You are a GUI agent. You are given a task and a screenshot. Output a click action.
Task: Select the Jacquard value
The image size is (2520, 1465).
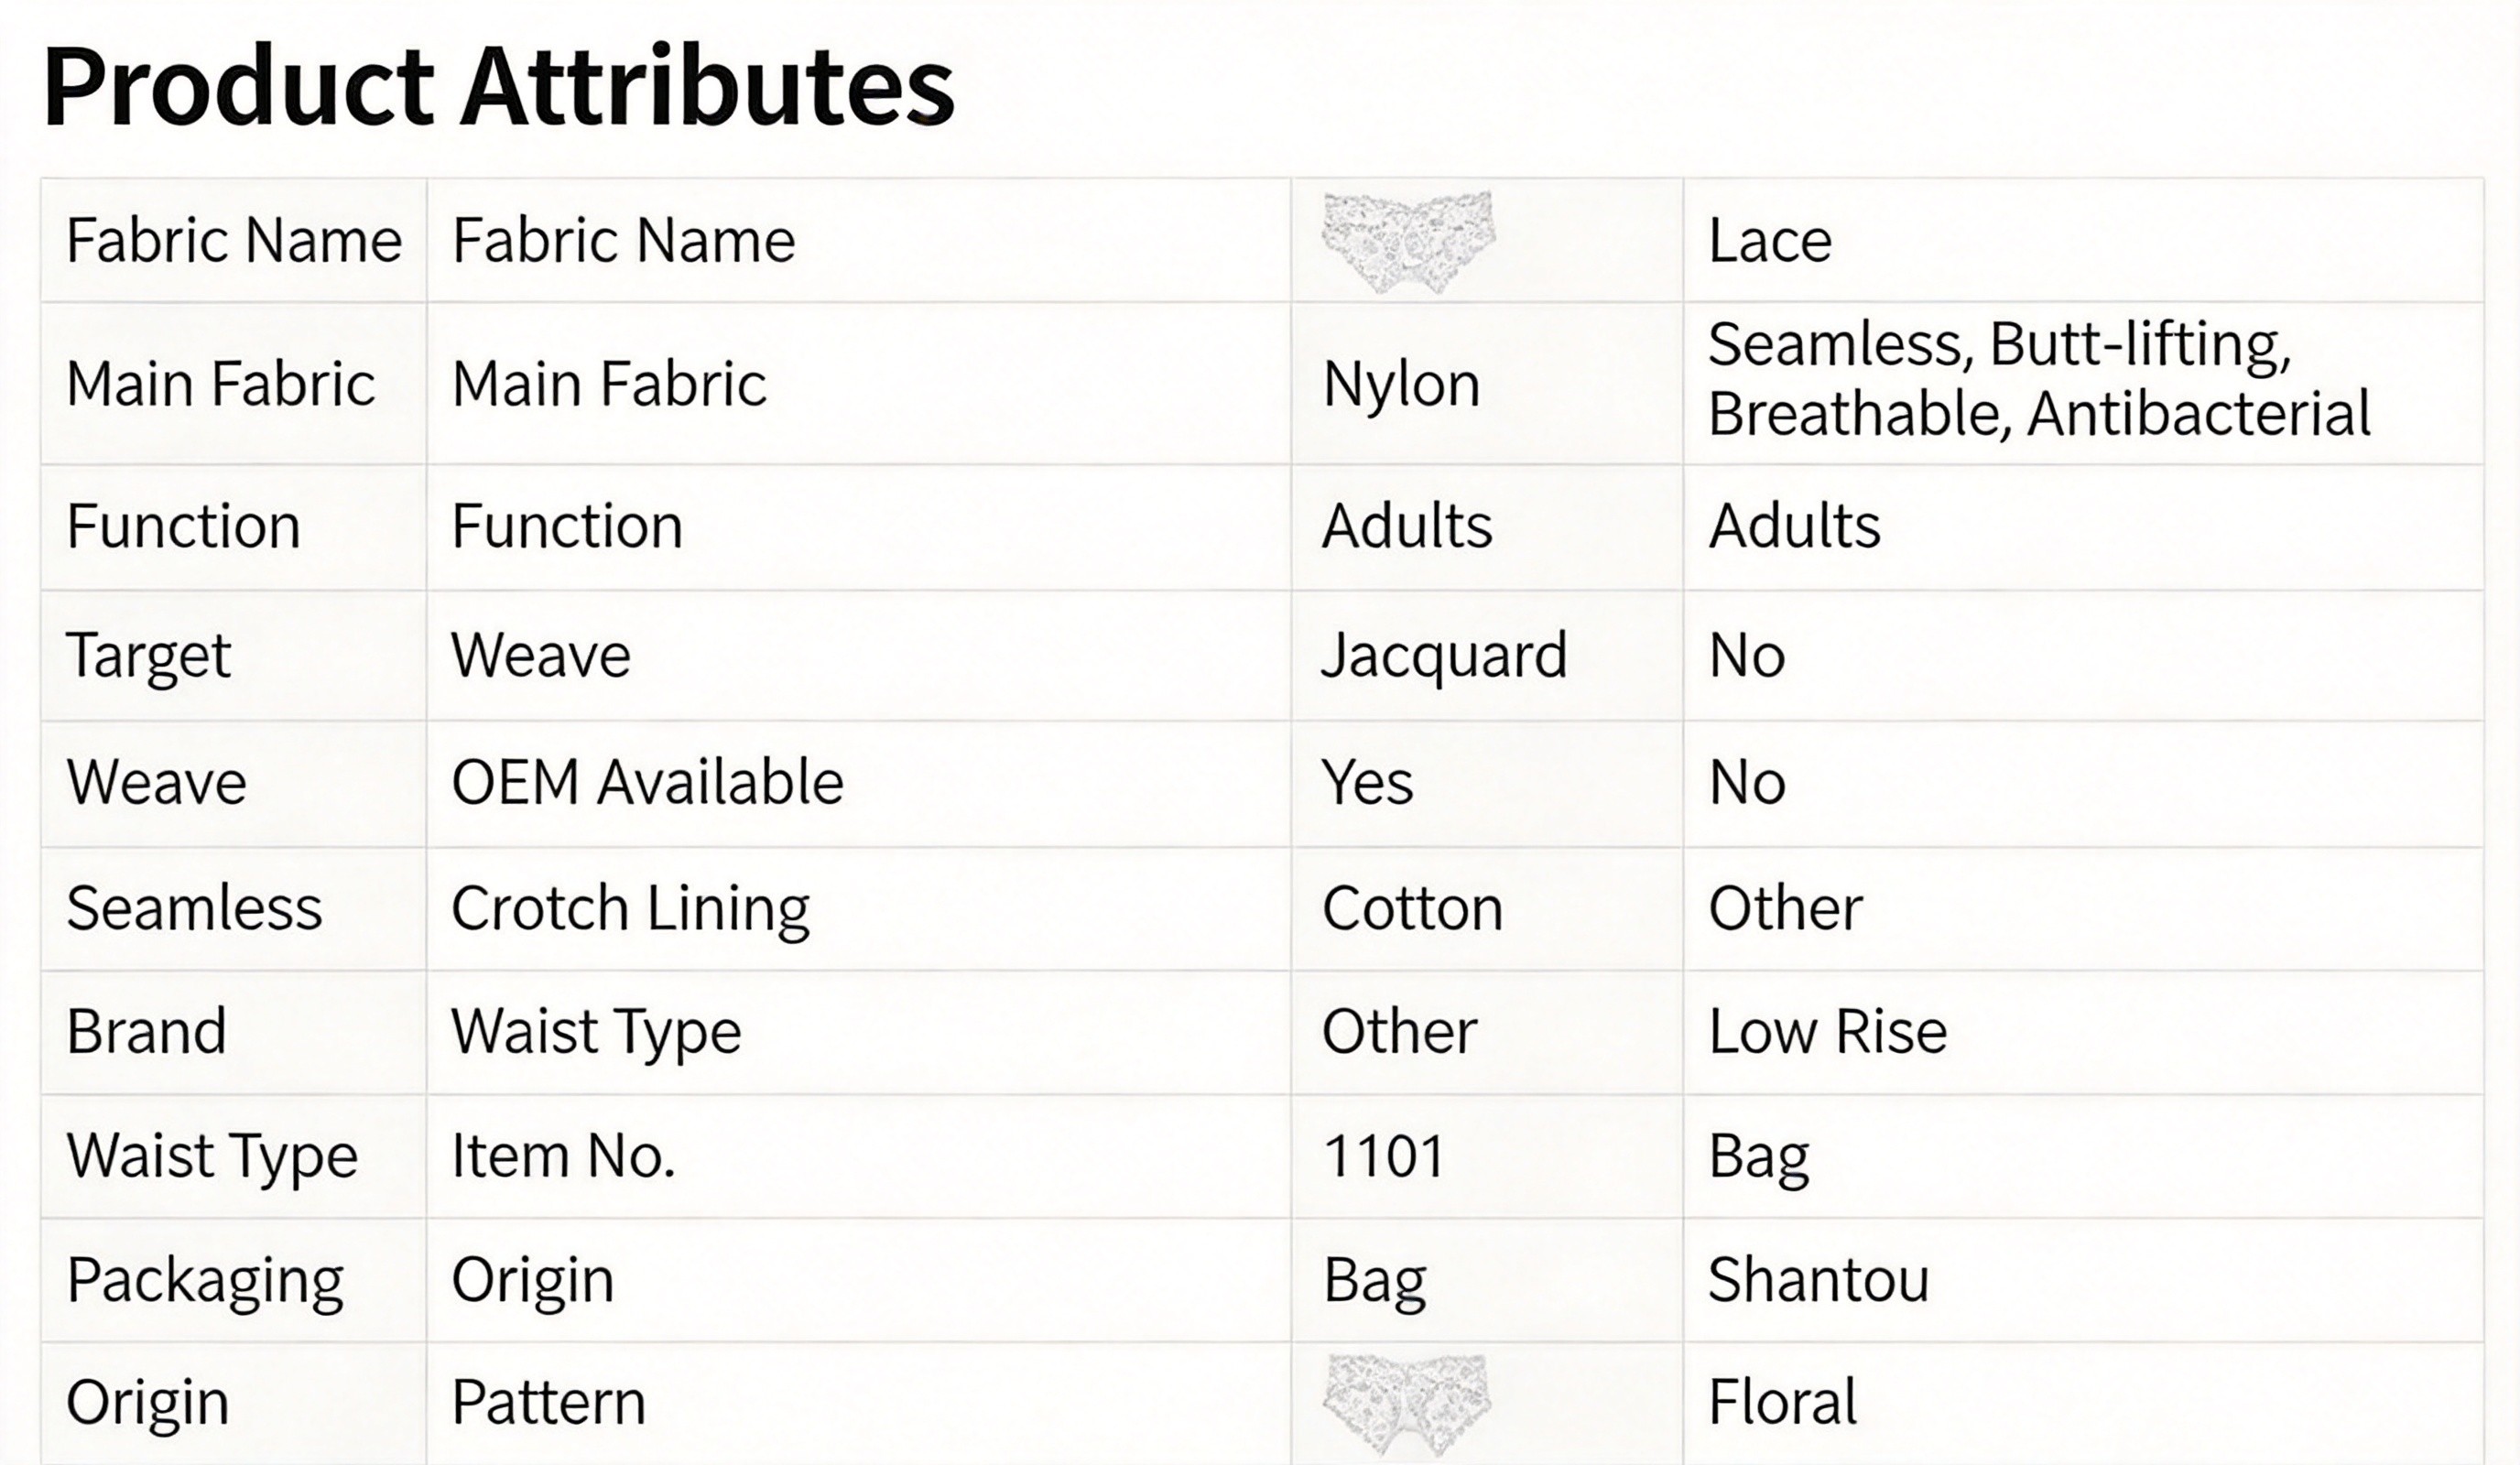click(1444, 657)
